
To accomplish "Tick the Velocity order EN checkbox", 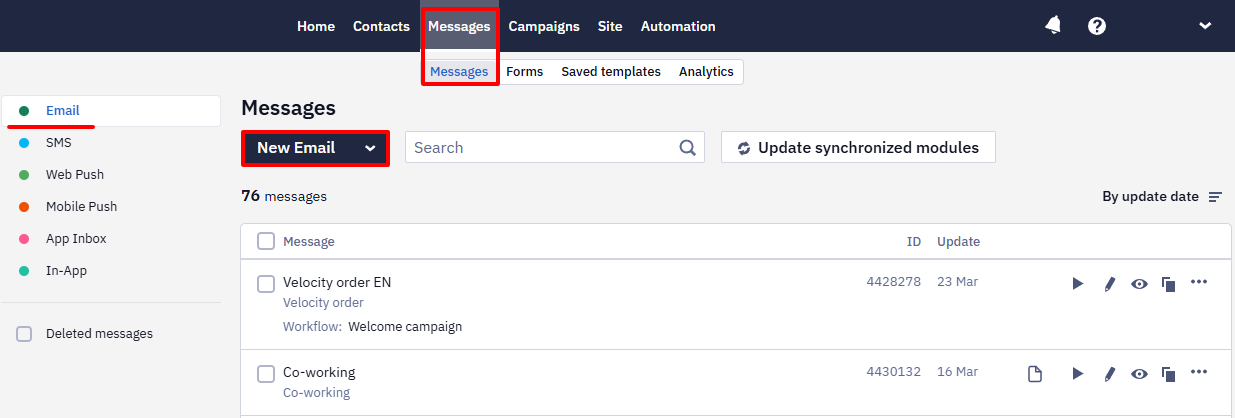I will coord(266,284).
